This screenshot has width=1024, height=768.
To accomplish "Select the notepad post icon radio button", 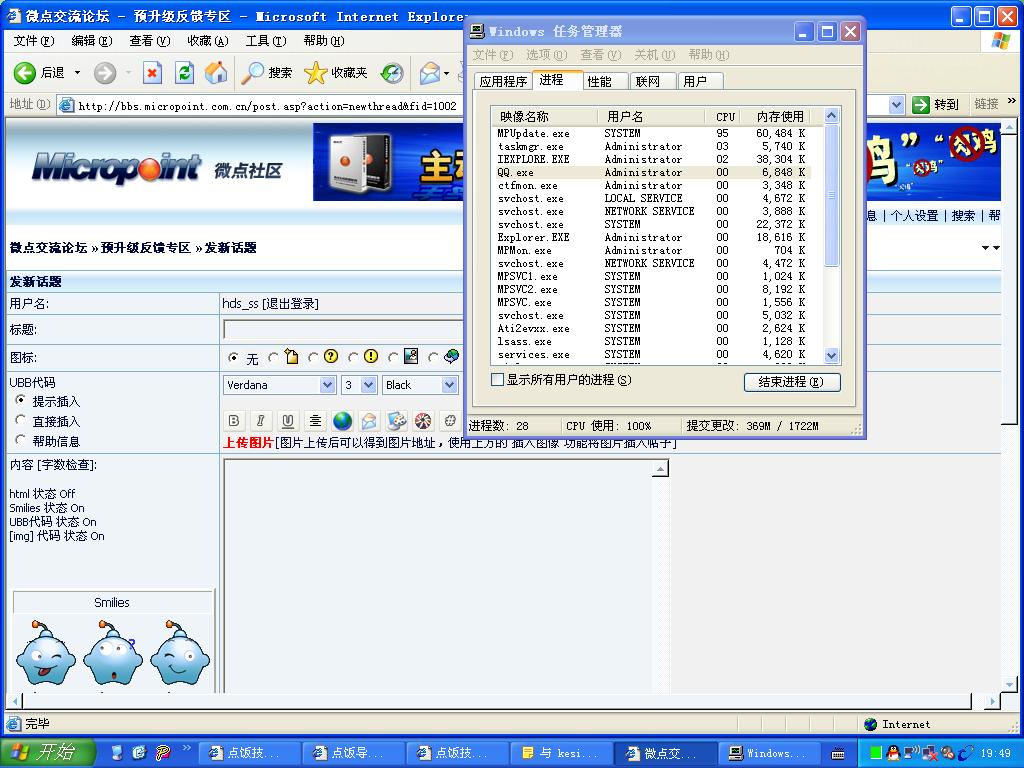I will (273, 357).
